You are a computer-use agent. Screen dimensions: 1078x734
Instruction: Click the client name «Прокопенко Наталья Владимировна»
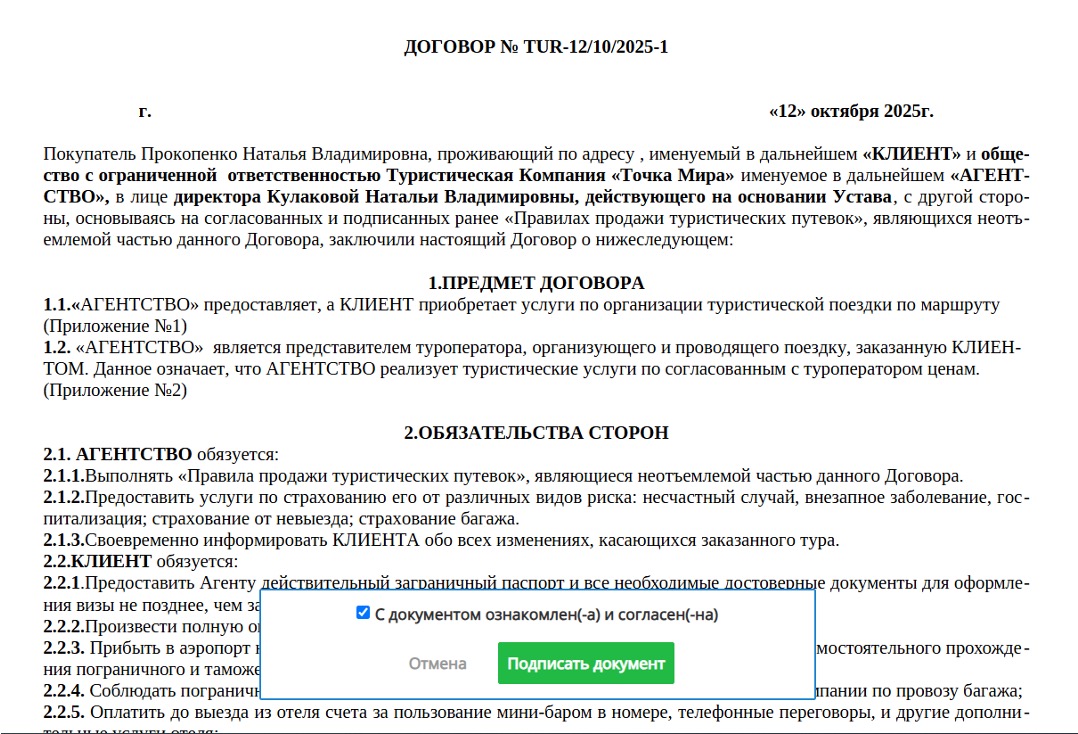[x=286, y=154]
